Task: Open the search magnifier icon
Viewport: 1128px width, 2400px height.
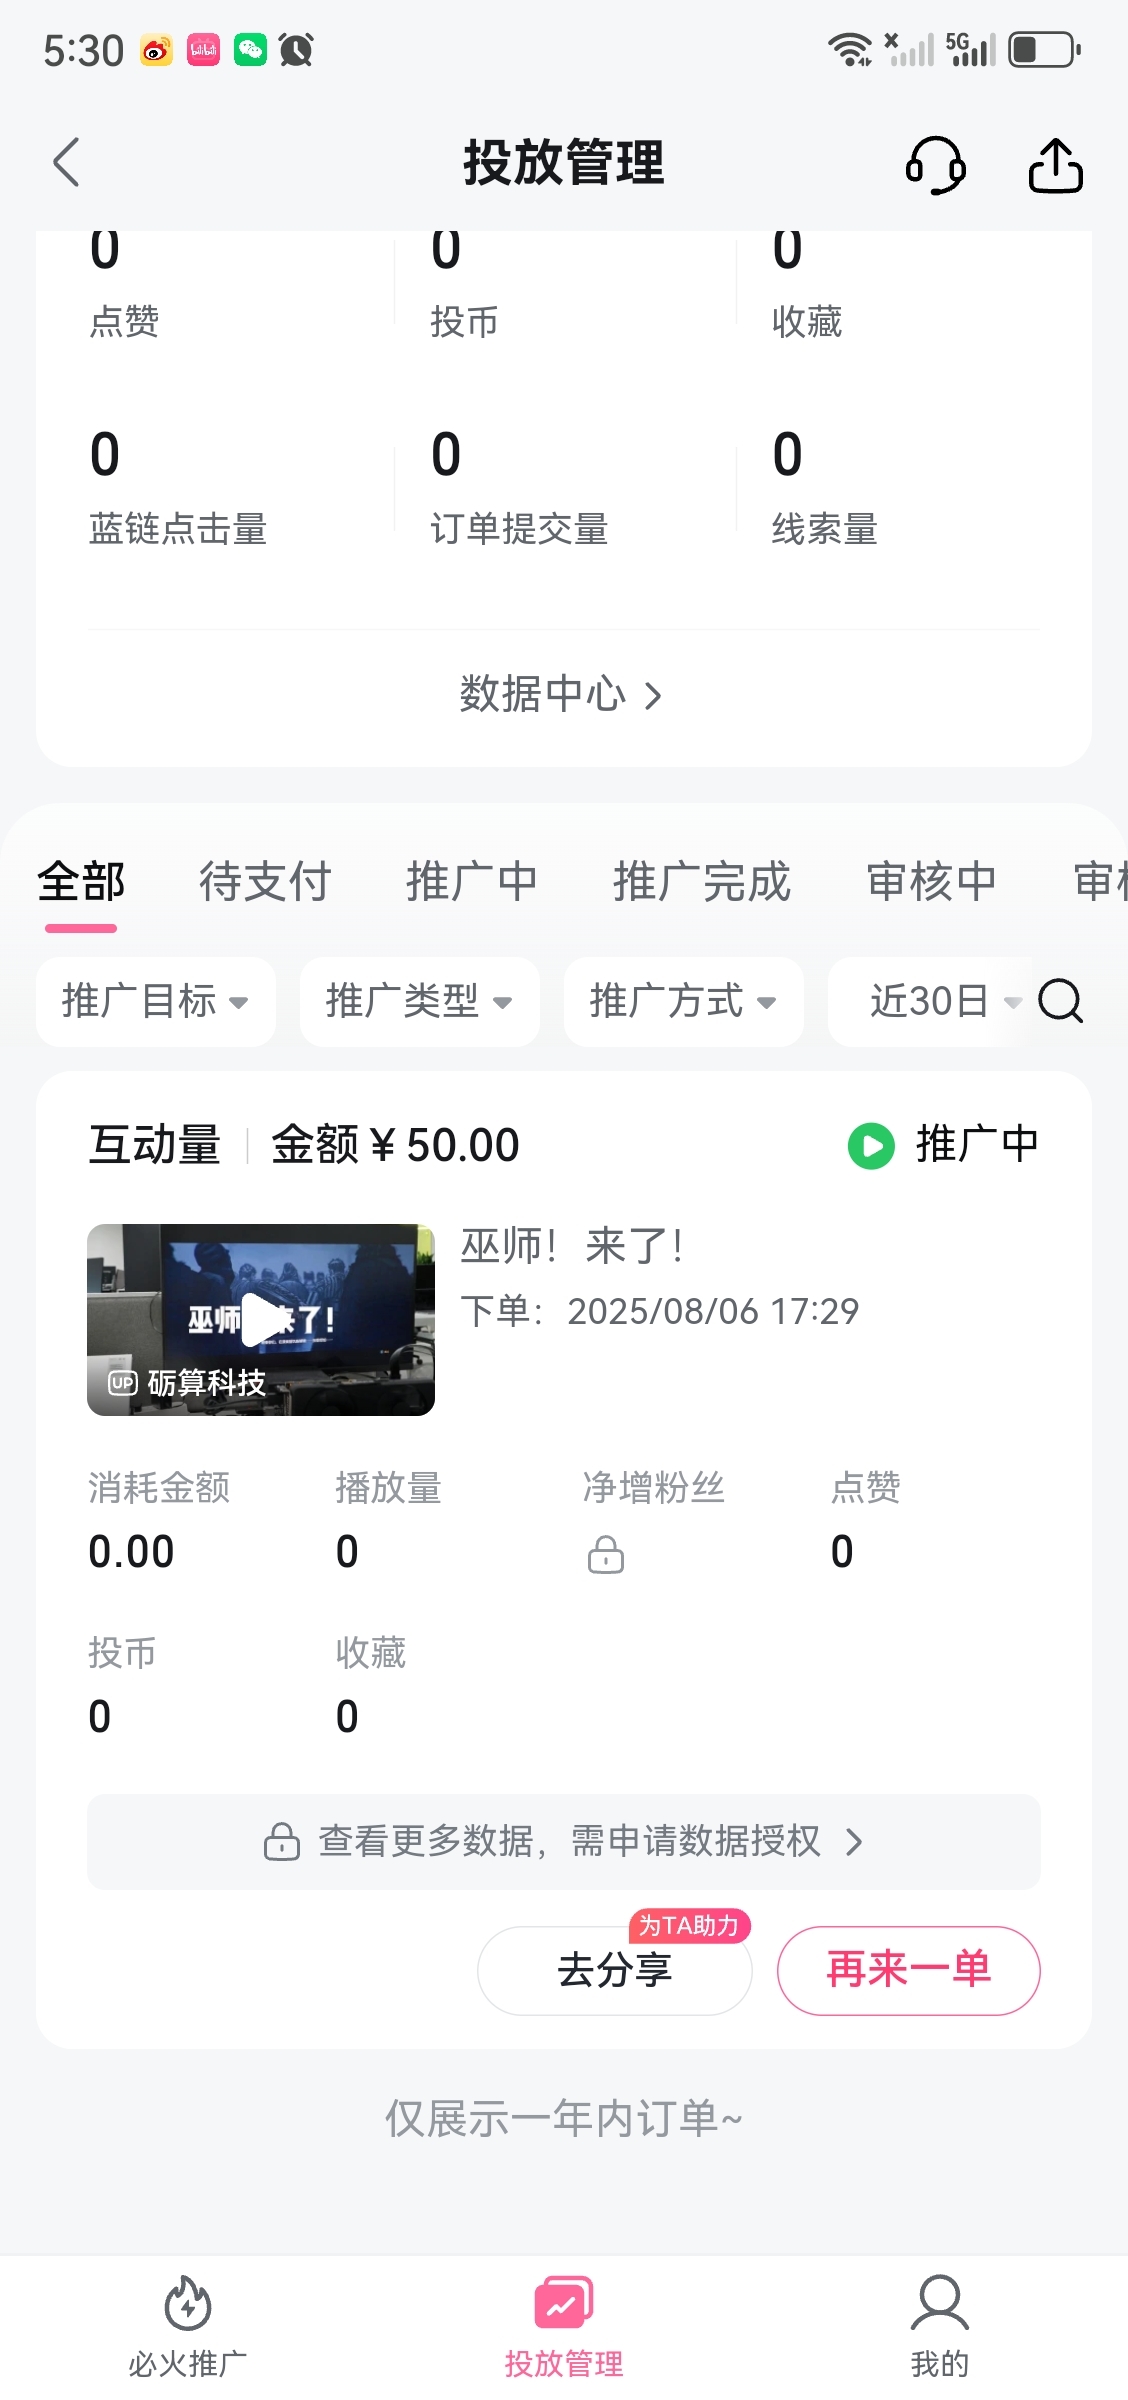Action: [x=1060, y=1001]
